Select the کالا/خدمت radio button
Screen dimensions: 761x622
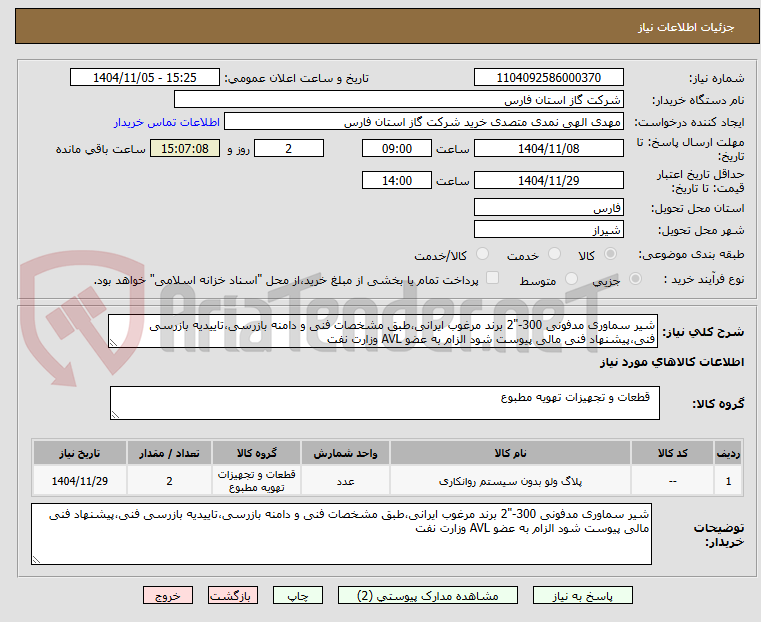pos(482,254)
